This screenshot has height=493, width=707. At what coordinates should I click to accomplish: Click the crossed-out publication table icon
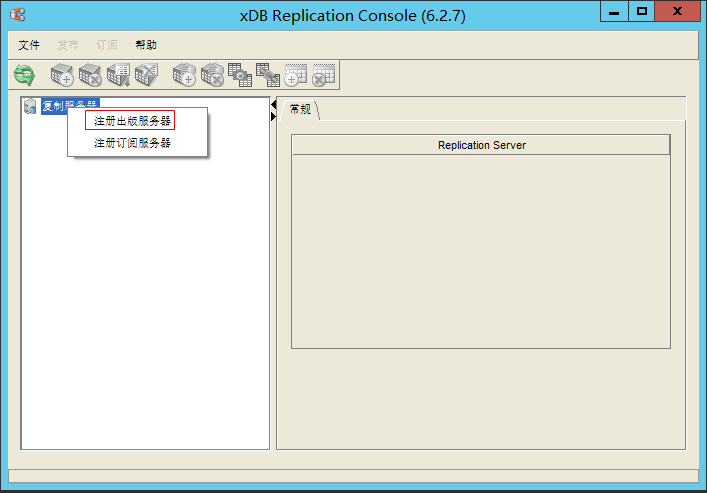[147, 75]
